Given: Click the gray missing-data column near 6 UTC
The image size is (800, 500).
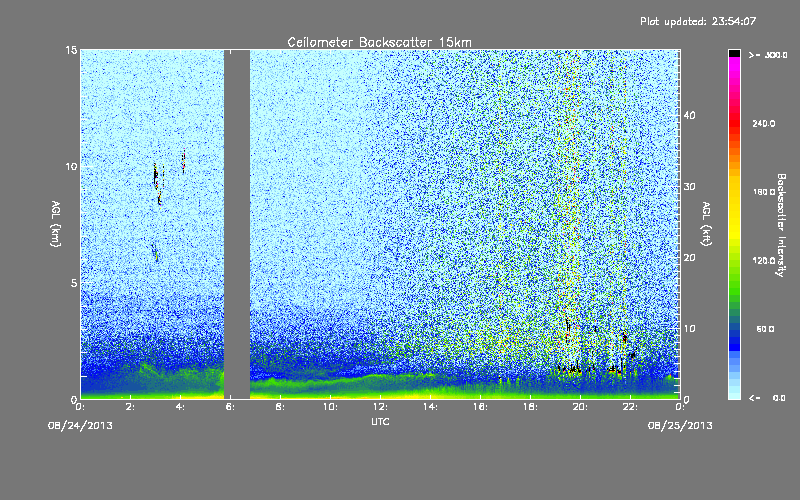Looking at the screenshot, I should (237, 224).
